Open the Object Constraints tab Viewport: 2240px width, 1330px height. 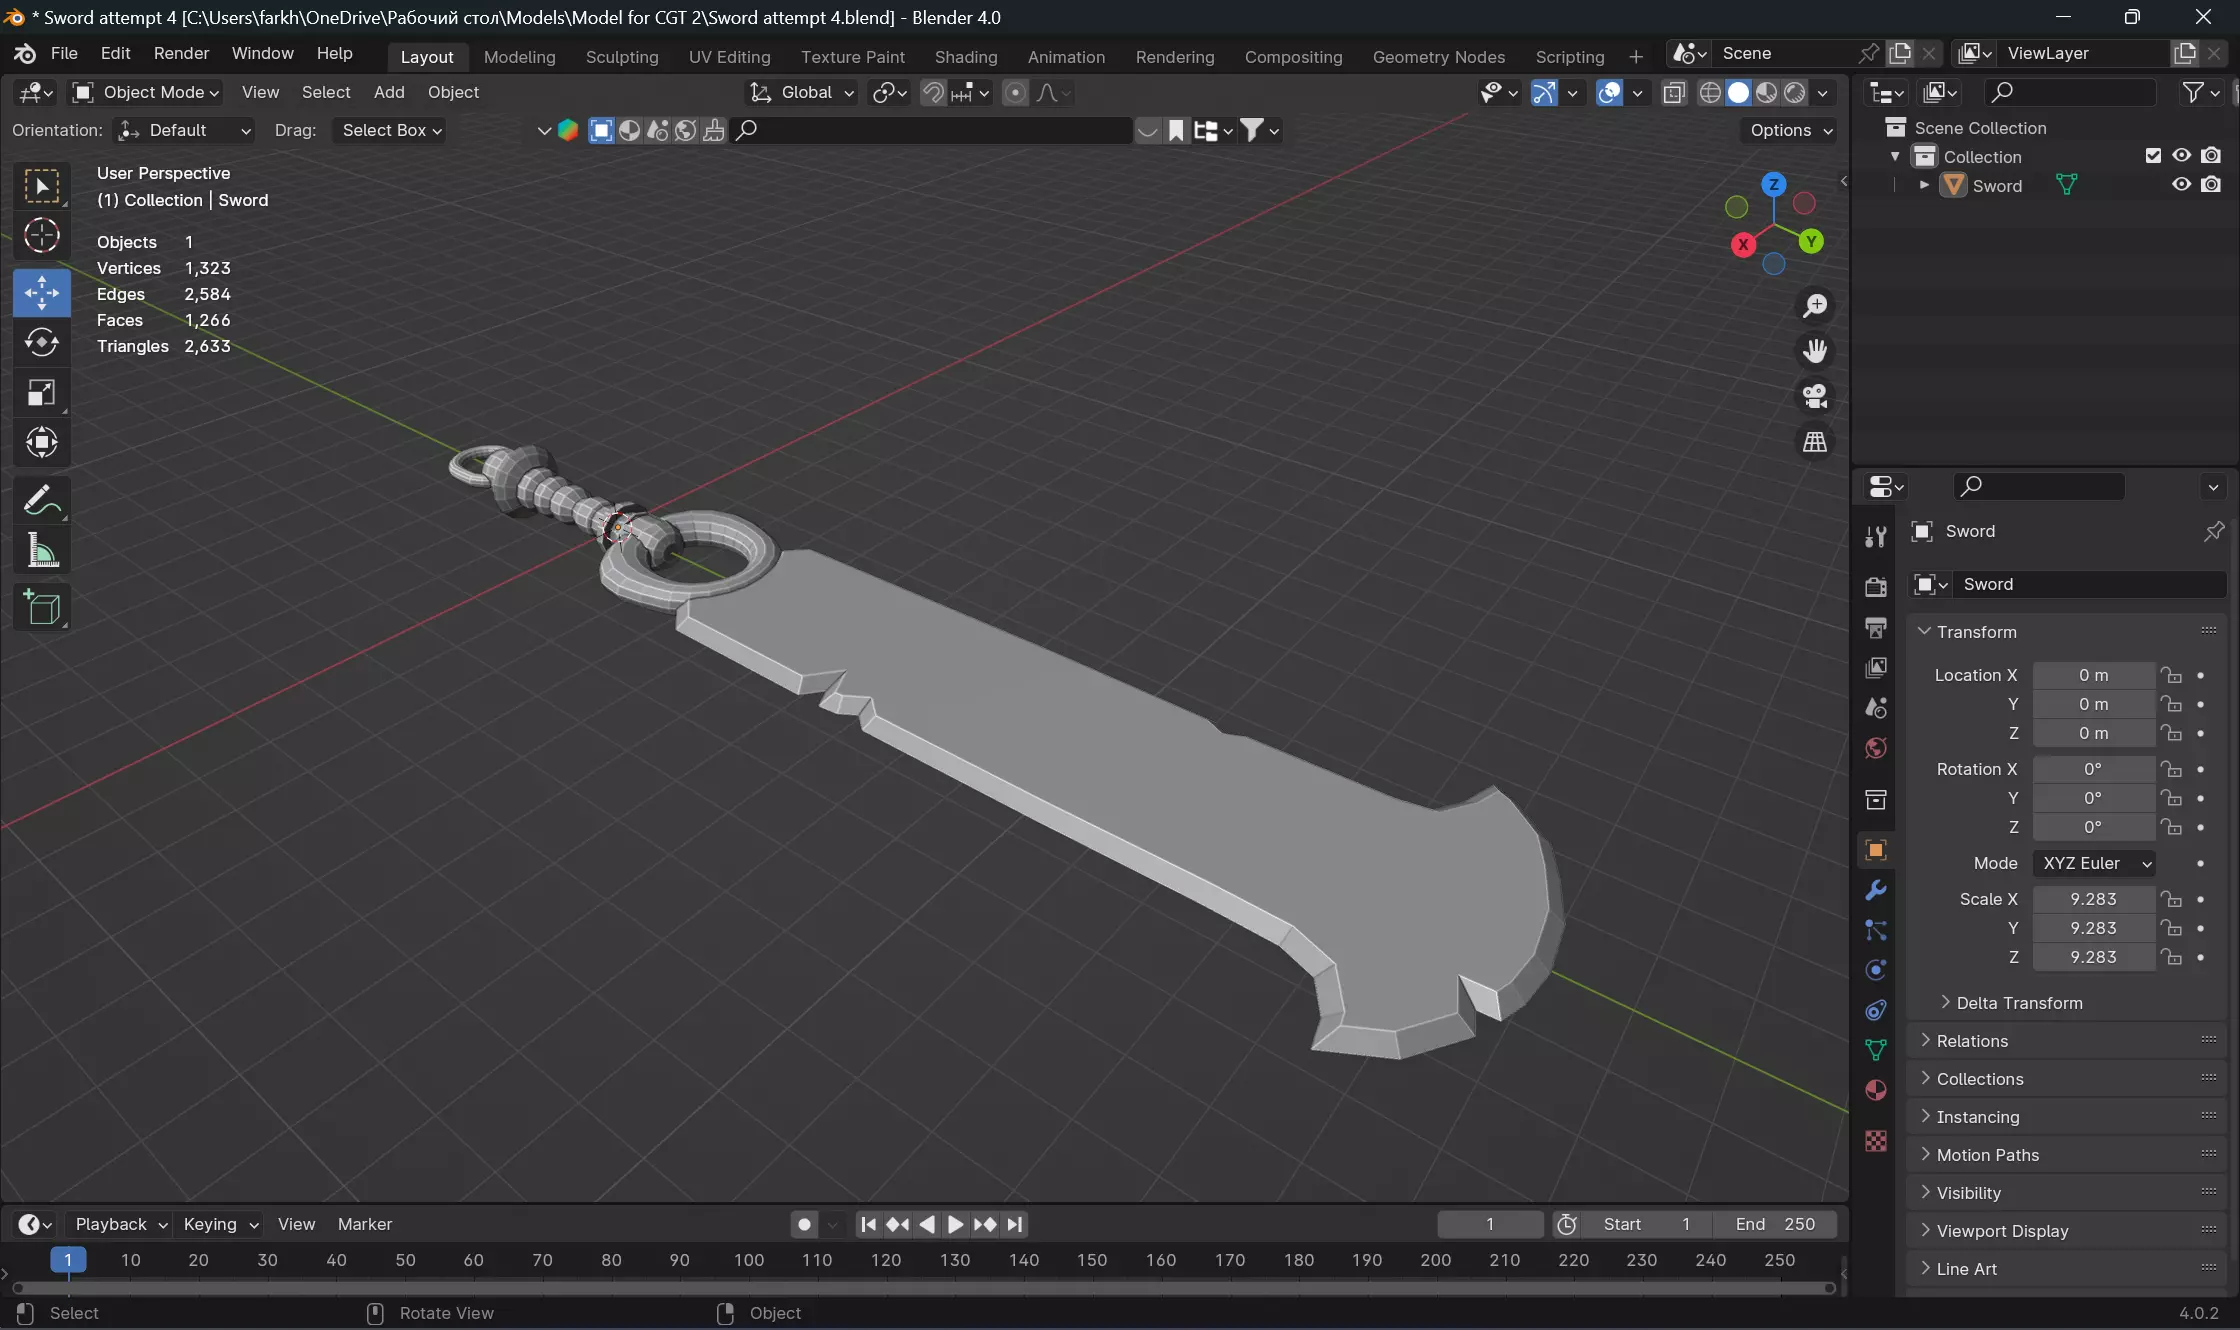(1876, 1010)
